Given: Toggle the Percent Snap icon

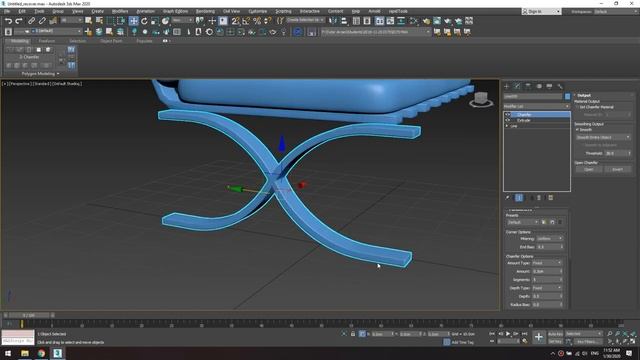Looking at the screenshot, I should click(257, 21).
